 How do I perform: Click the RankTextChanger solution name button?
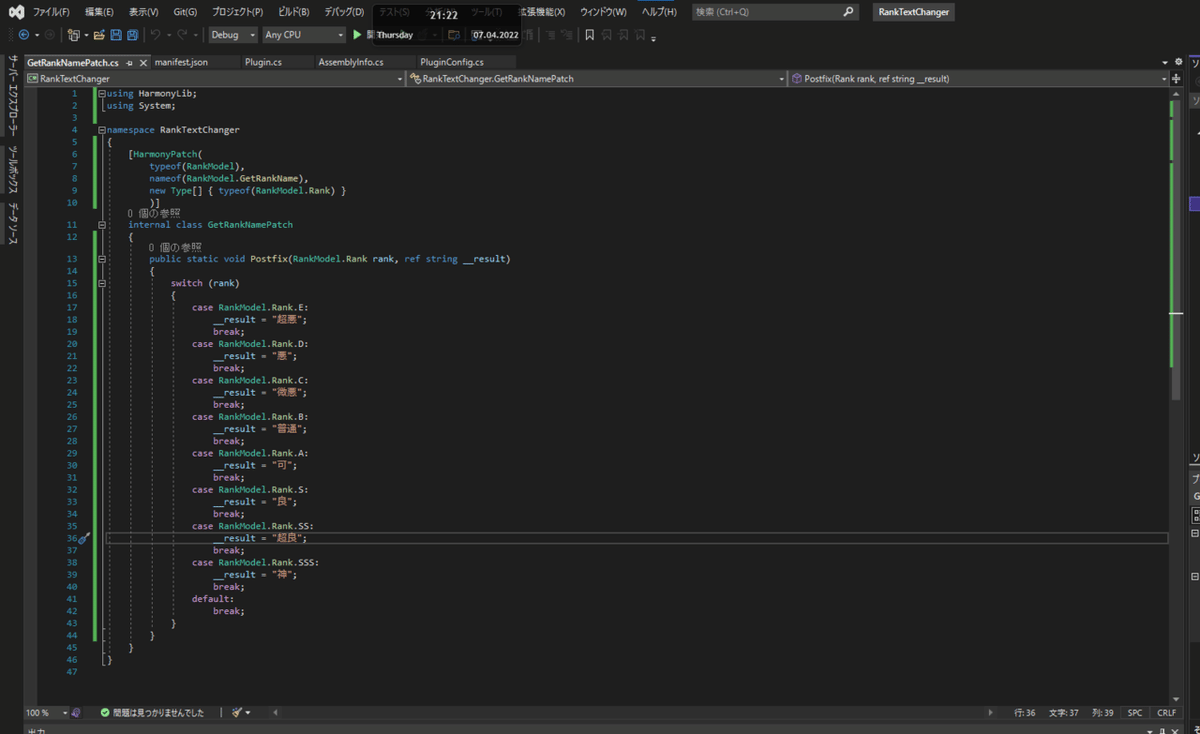click(914, 12)
